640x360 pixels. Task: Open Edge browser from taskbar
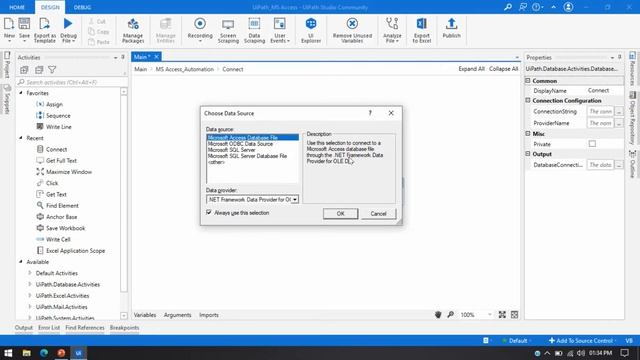click(x=44, y=353)
